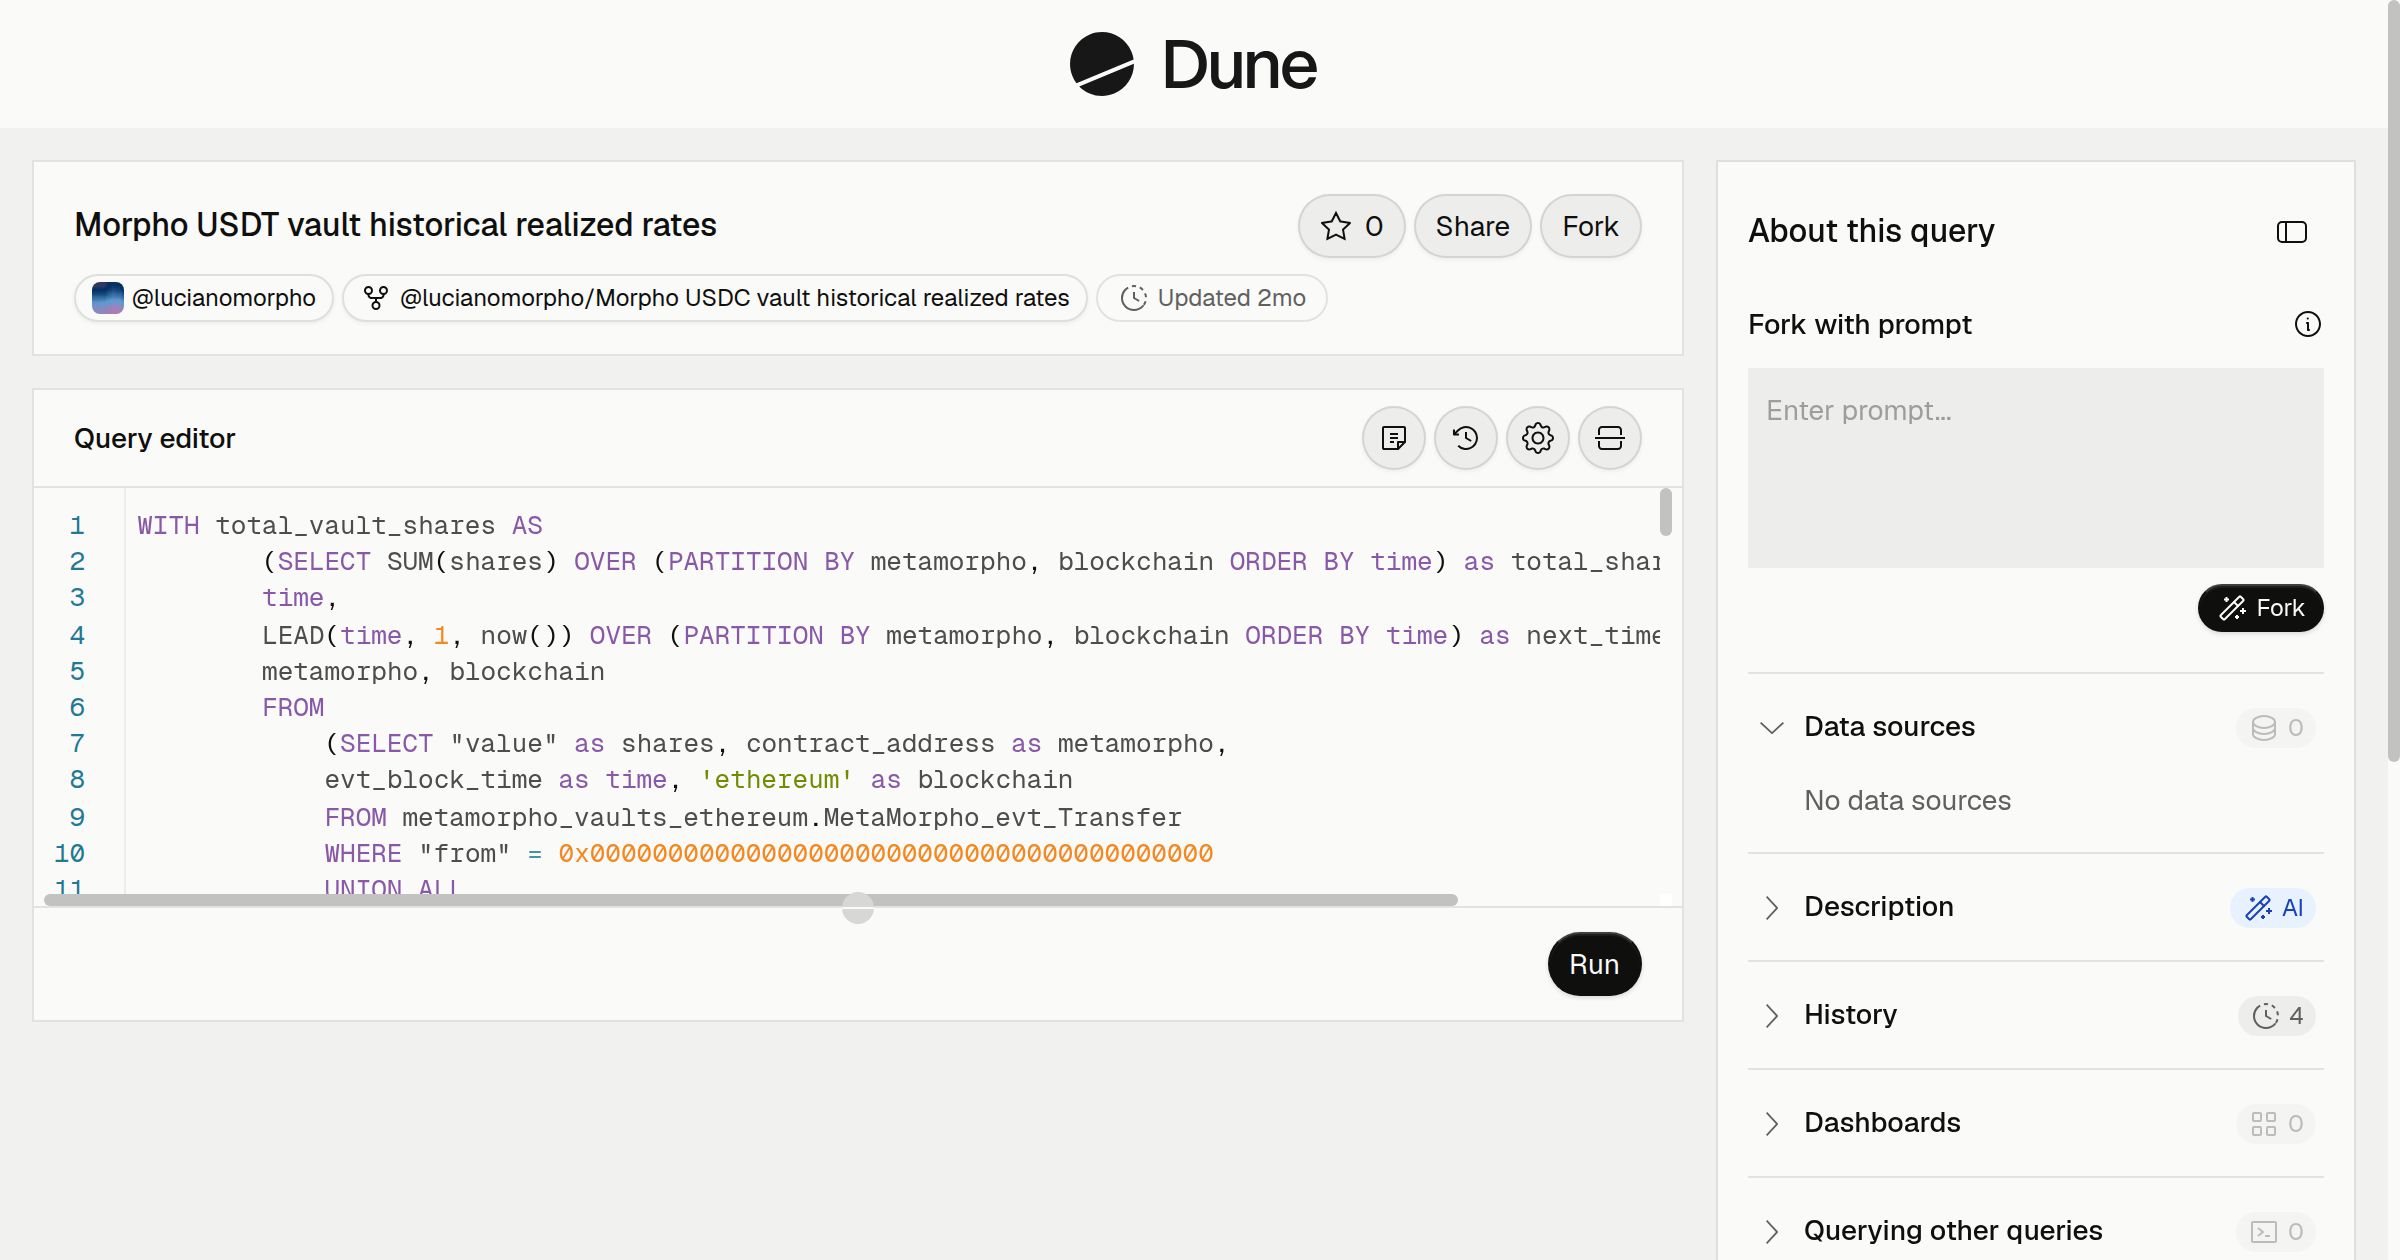Click the History count badge showing 4

(x=2277, y=1015)
